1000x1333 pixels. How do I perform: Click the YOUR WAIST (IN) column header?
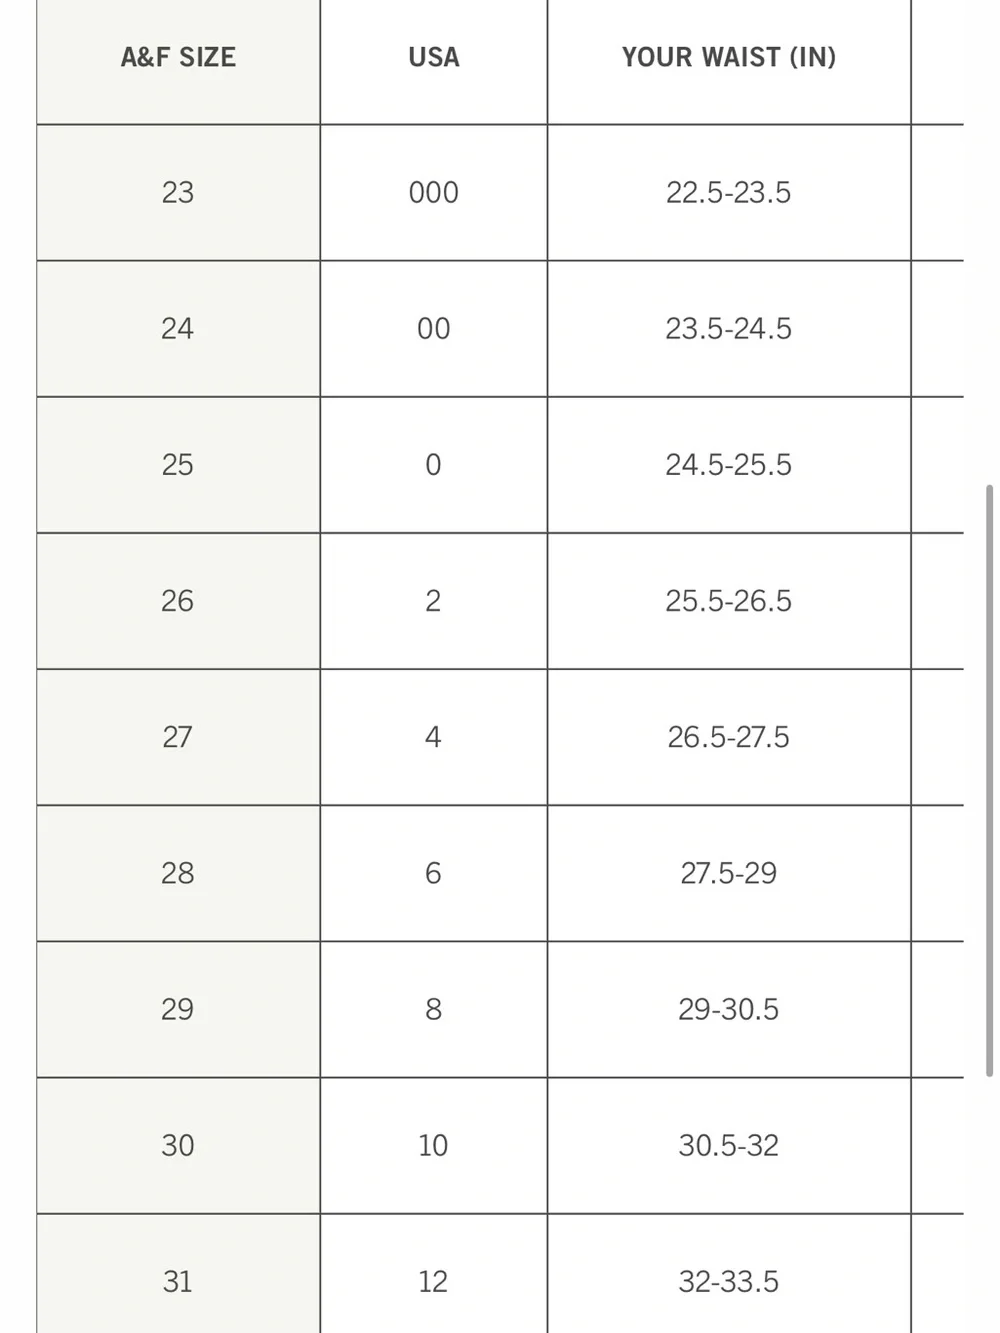729,58
